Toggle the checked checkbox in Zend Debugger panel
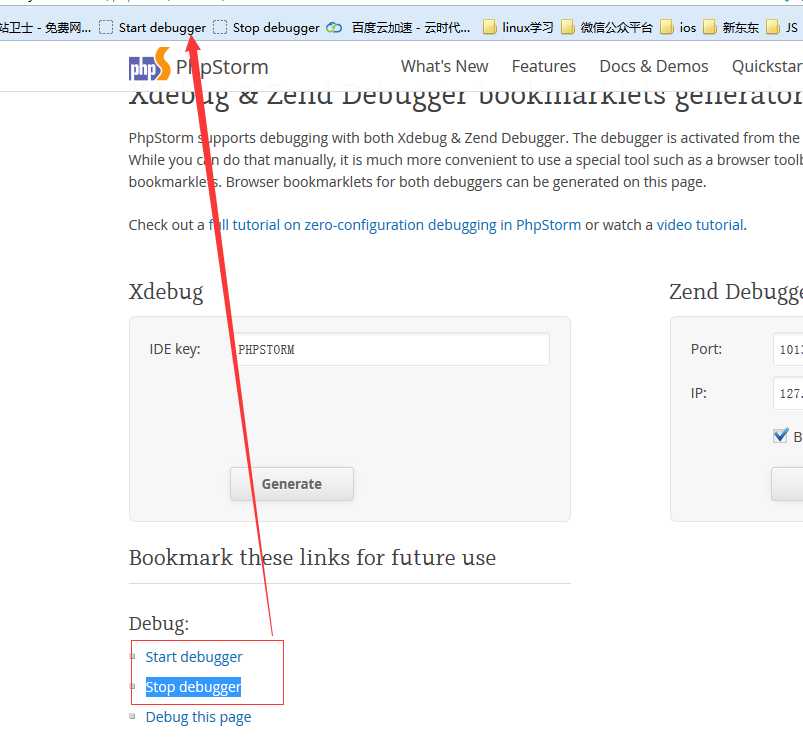This screenshot has width=803, height=745. click(780, 436)
